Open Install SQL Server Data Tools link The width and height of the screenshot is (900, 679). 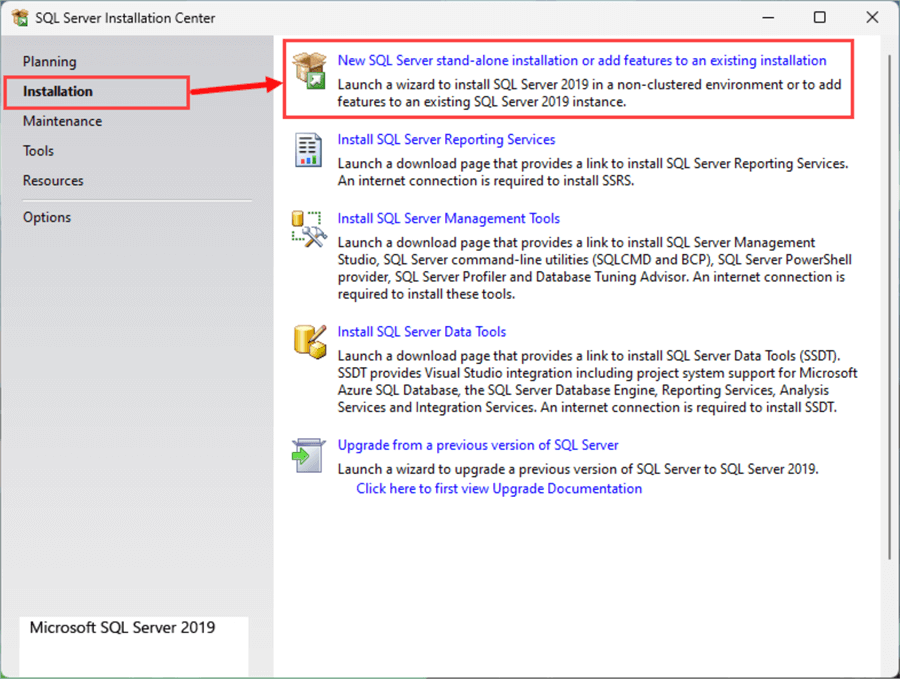(422, 332)
